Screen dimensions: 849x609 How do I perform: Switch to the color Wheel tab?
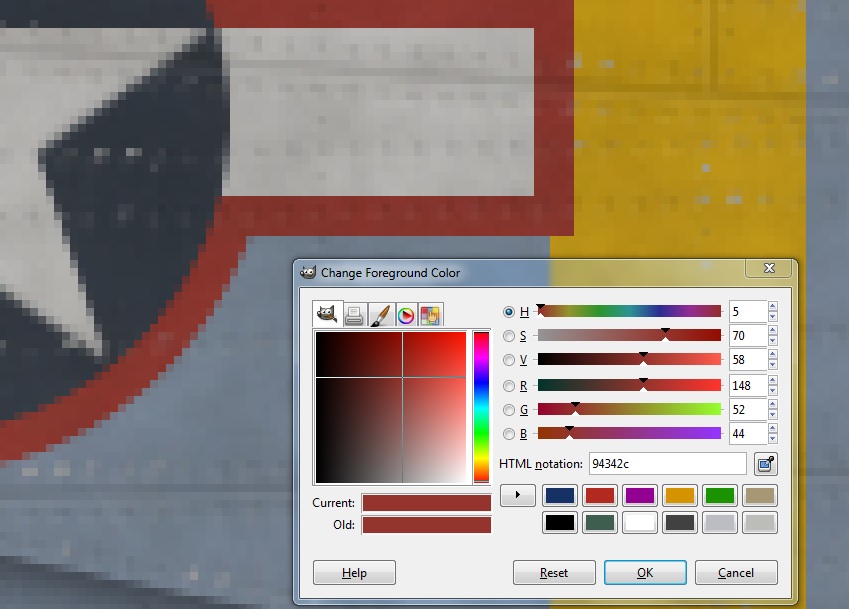click(x=406, y=316)
